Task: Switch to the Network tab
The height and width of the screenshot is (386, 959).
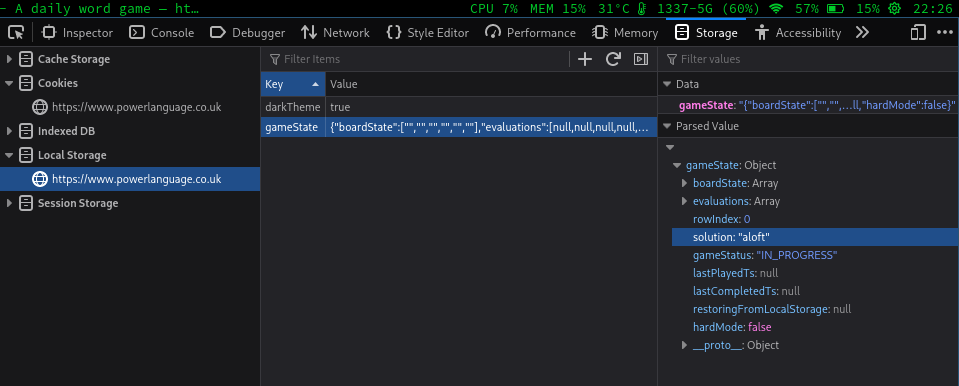Action: [335, 32]
